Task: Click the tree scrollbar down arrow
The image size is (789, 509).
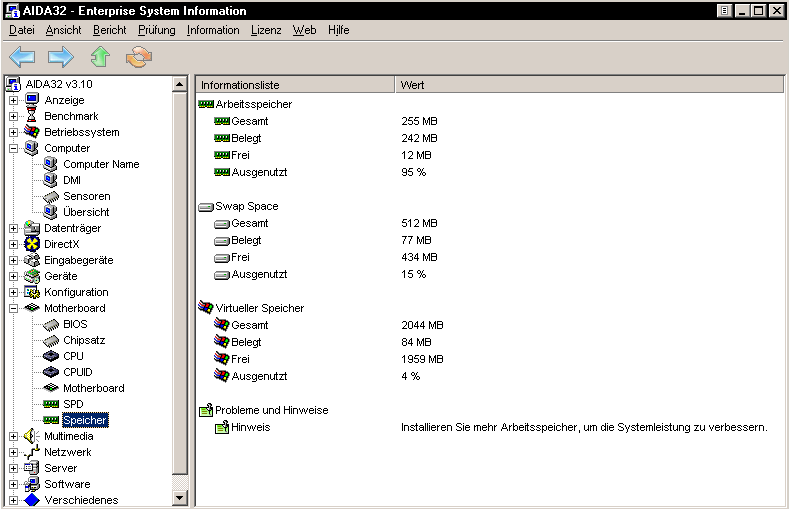Action: tap(180, 498)
